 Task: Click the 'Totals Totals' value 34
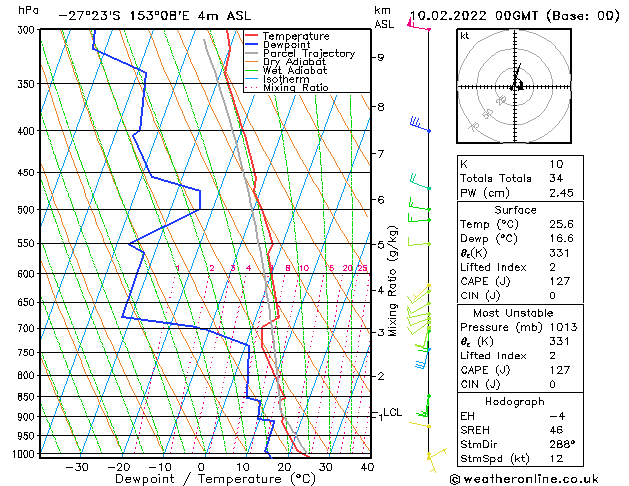pos(556,178)
